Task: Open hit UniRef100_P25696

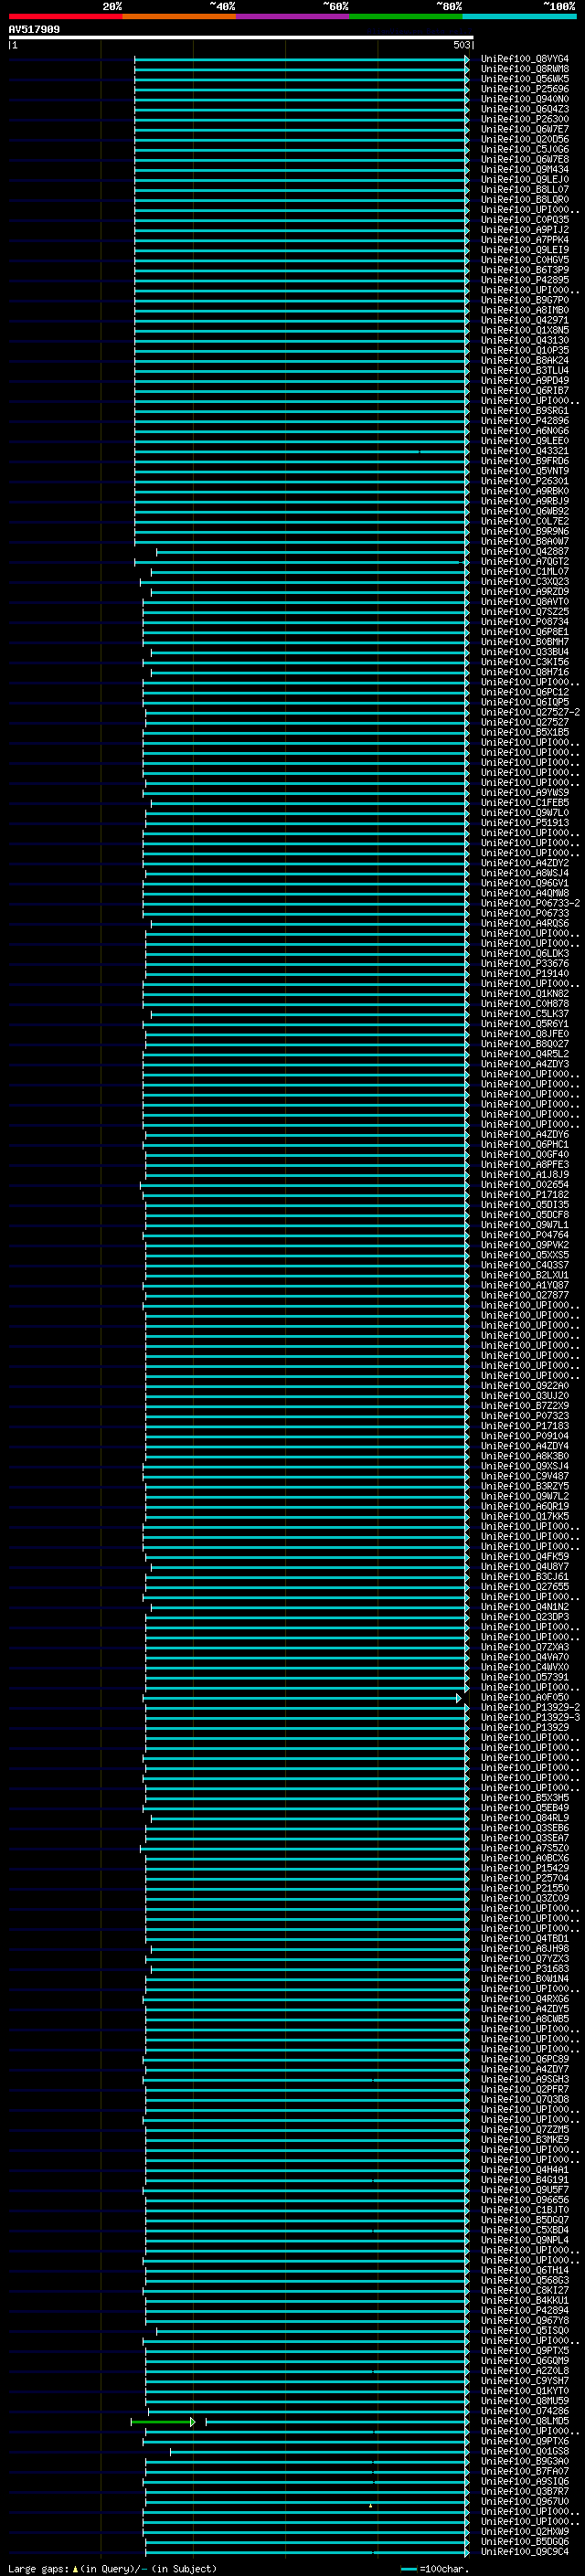Action: [x=524, y=89]
